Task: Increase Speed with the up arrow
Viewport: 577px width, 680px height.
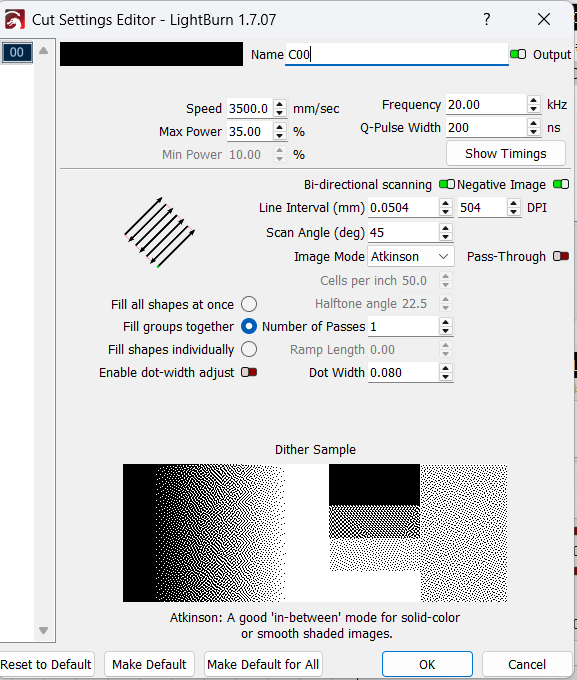Action: pos(280,104)
